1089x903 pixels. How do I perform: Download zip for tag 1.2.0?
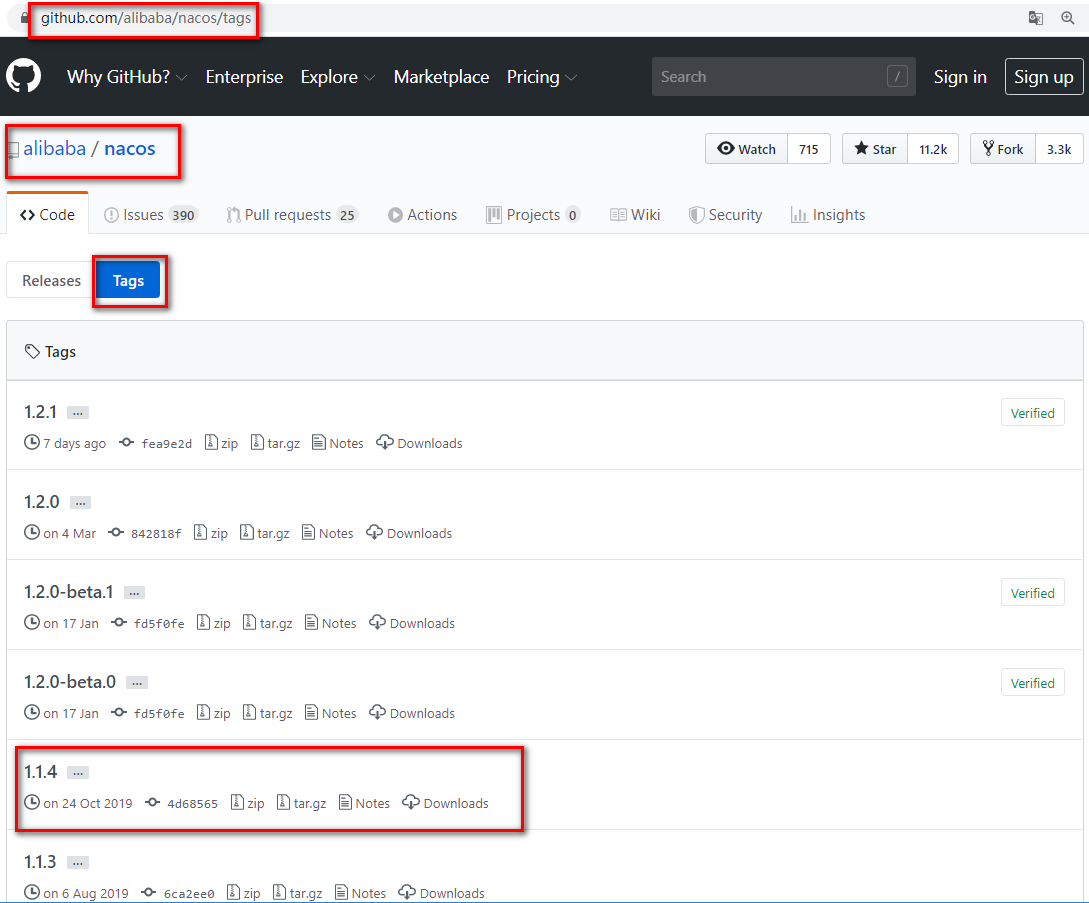click(211, 533)
